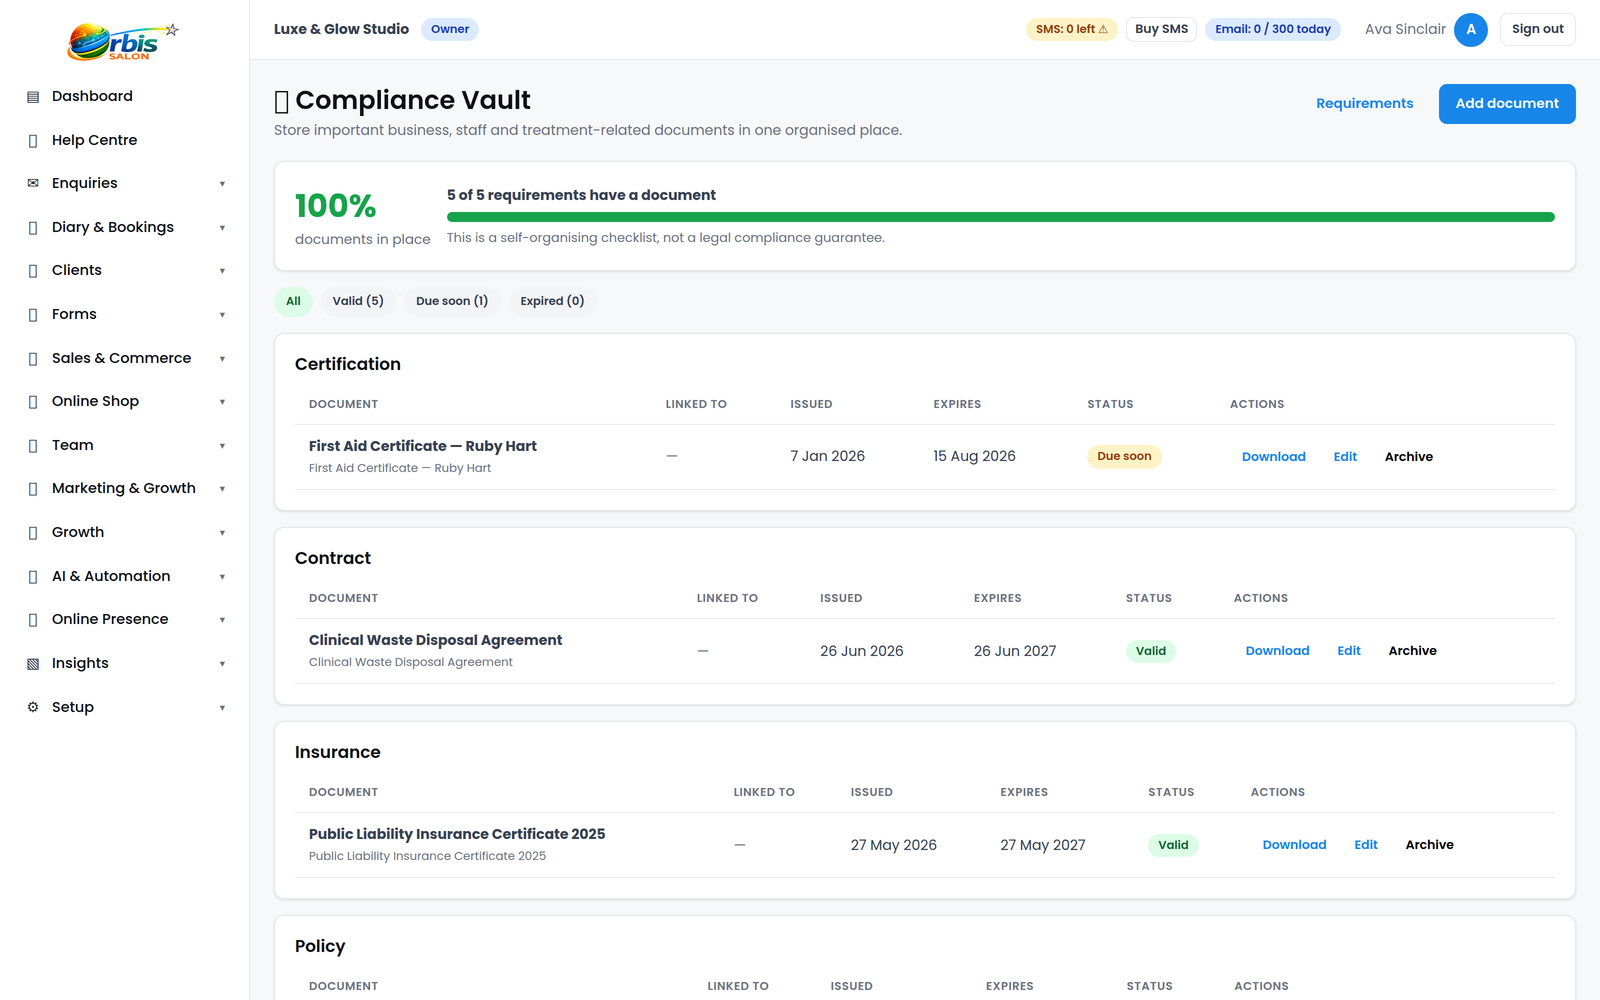Click the Compliance Vault heading icon
This screenshot has width=1600, height=1000.
[282, 102]
